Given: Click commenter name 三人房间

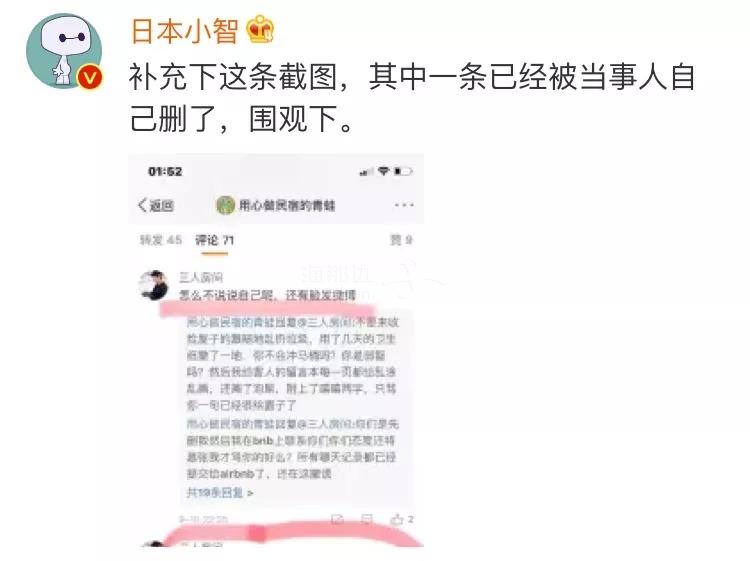Looking at the screenshot, I should tap(201, 277).
